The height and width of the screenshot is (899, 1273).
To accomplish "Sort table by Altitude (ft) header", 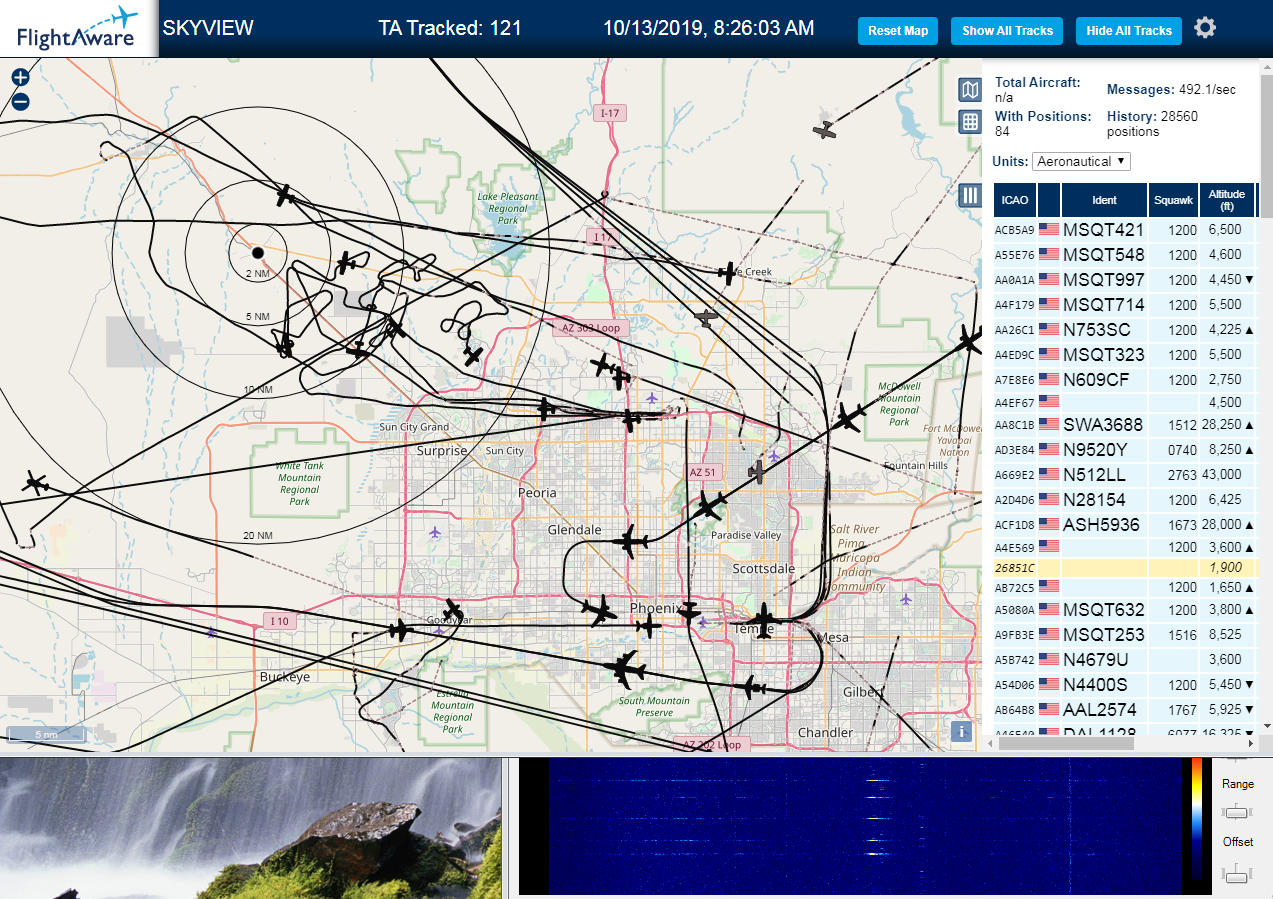I will (x=1227, y=200).
